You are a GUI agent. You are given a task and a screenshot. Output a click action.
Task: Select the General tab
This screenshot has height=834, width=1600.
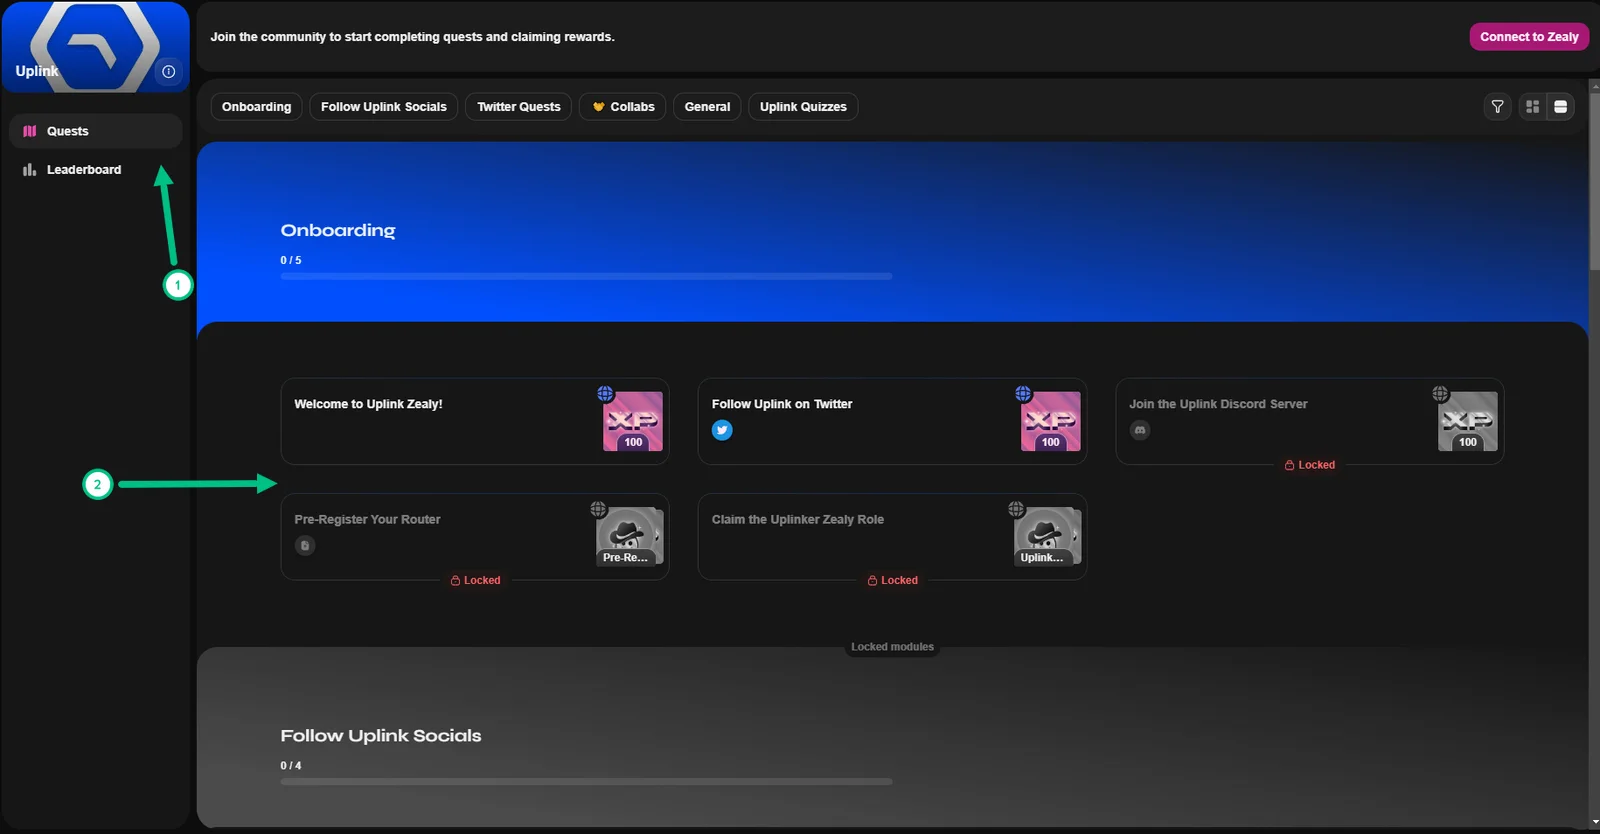[707, 107]
